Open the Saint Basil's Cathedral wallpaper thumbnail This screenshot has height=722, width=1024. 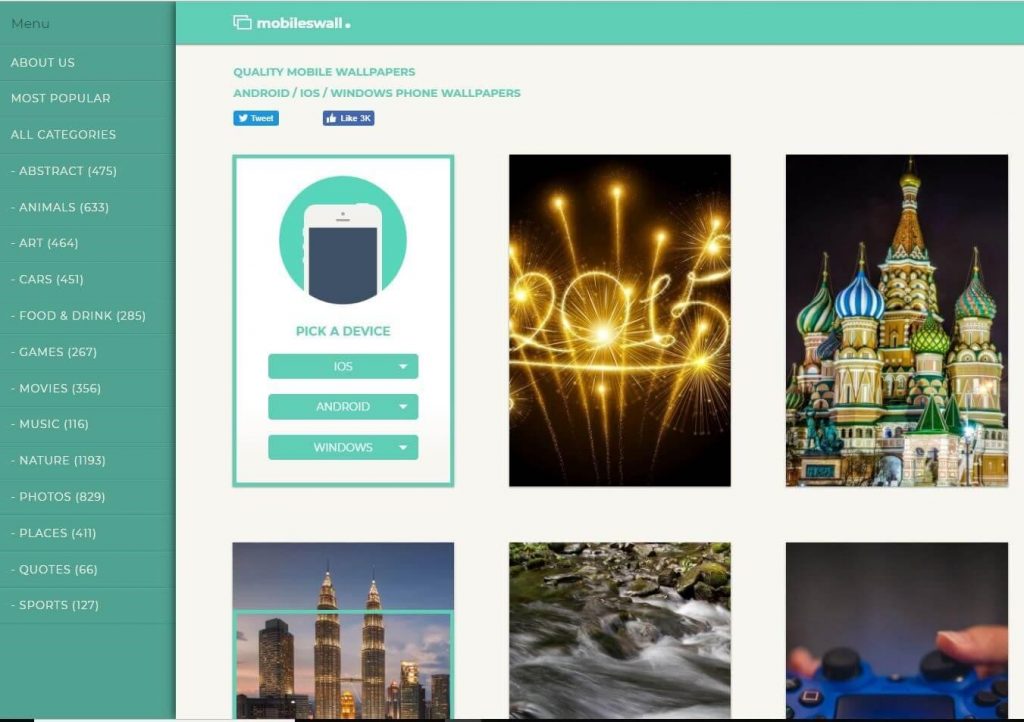click(x=897, y=321)
